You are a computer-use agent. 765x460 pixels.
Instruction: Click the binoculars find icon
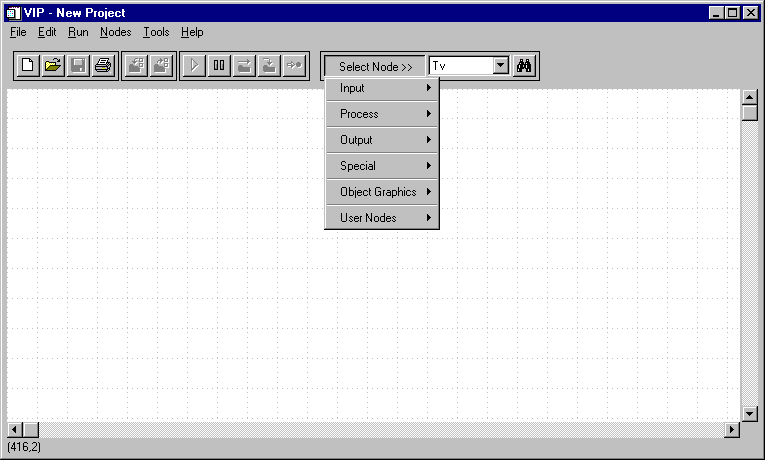[x=526, y=66]
